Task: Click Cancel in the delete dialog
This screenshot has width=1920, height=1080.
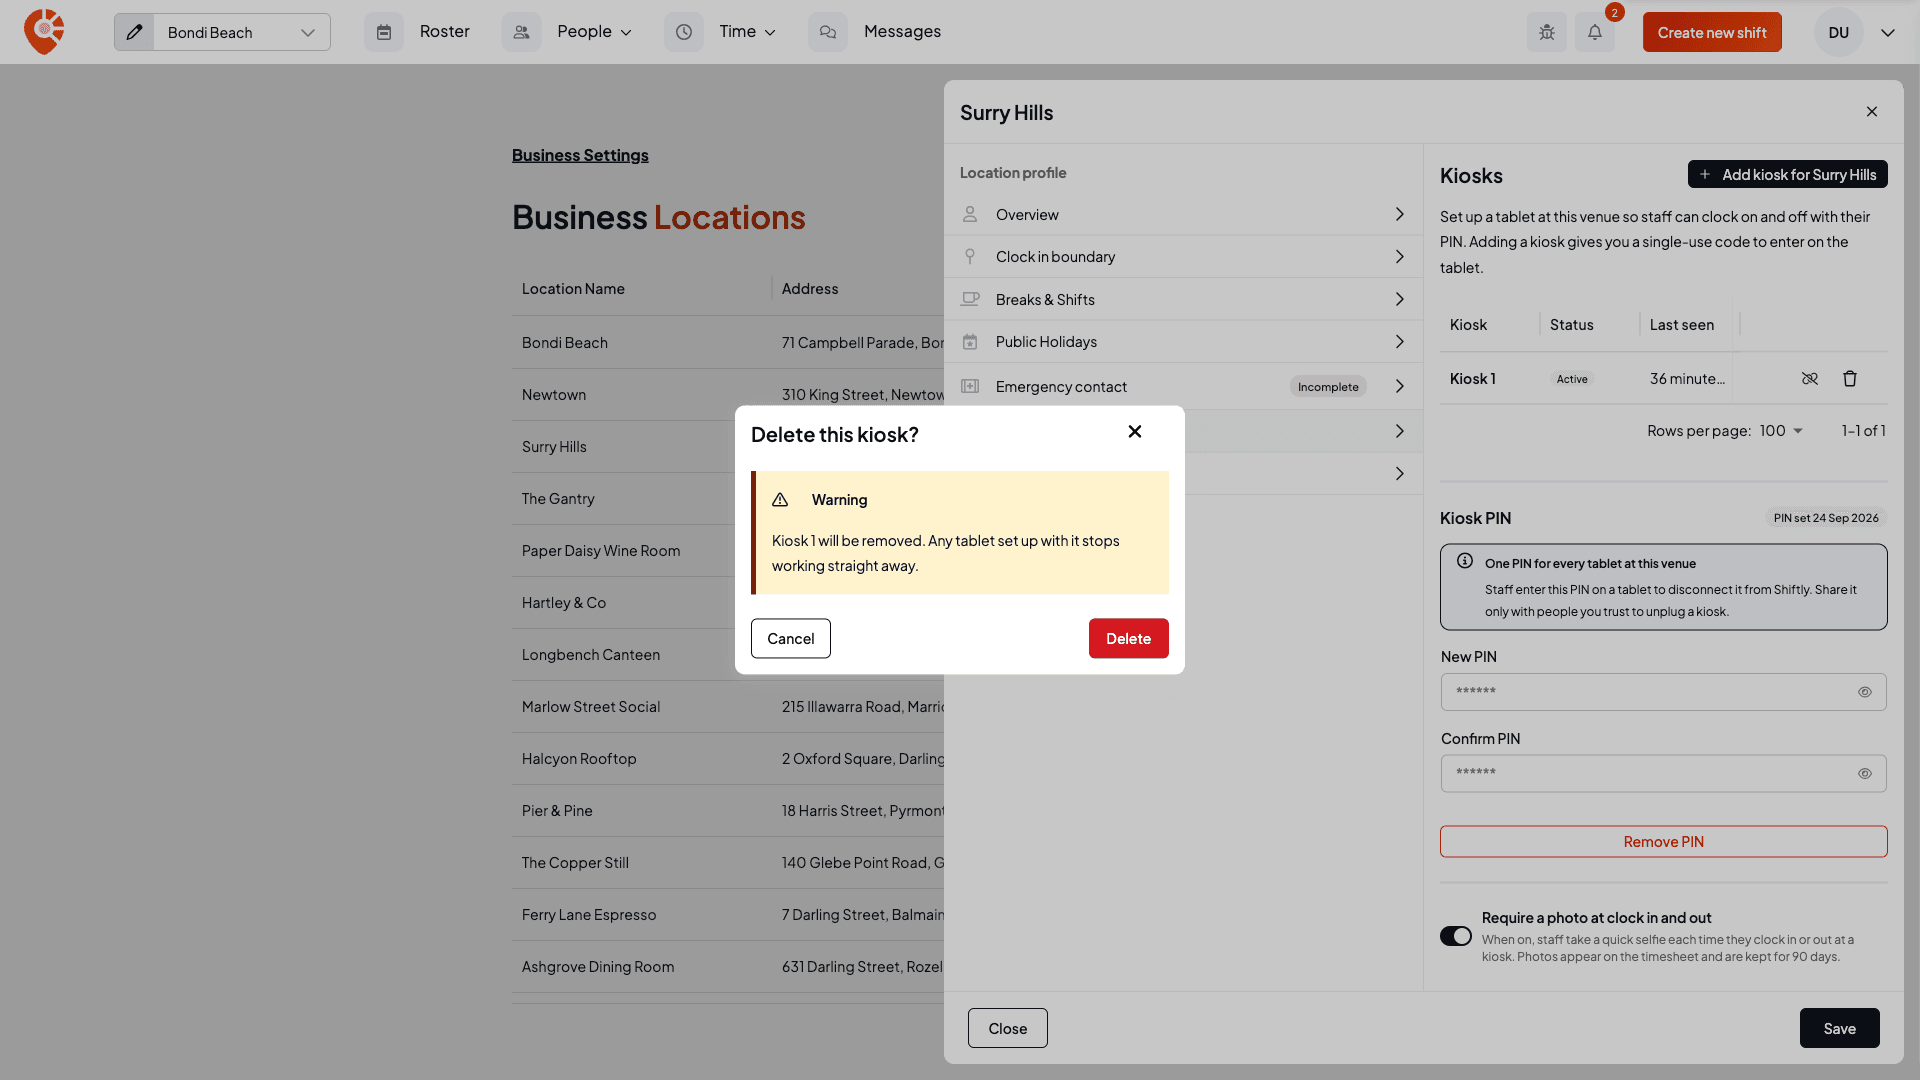Action: pos(790,639)
